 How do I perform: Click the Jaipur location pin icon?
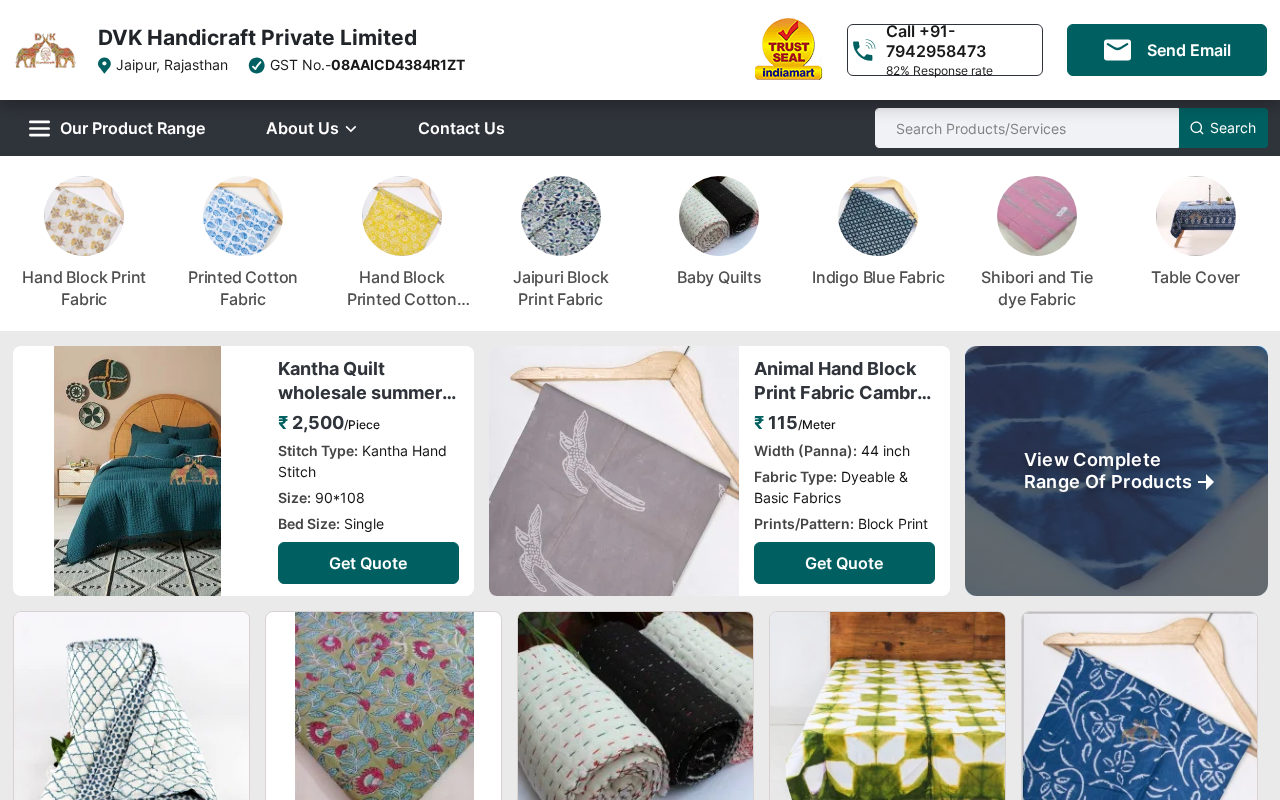[104, 65]
